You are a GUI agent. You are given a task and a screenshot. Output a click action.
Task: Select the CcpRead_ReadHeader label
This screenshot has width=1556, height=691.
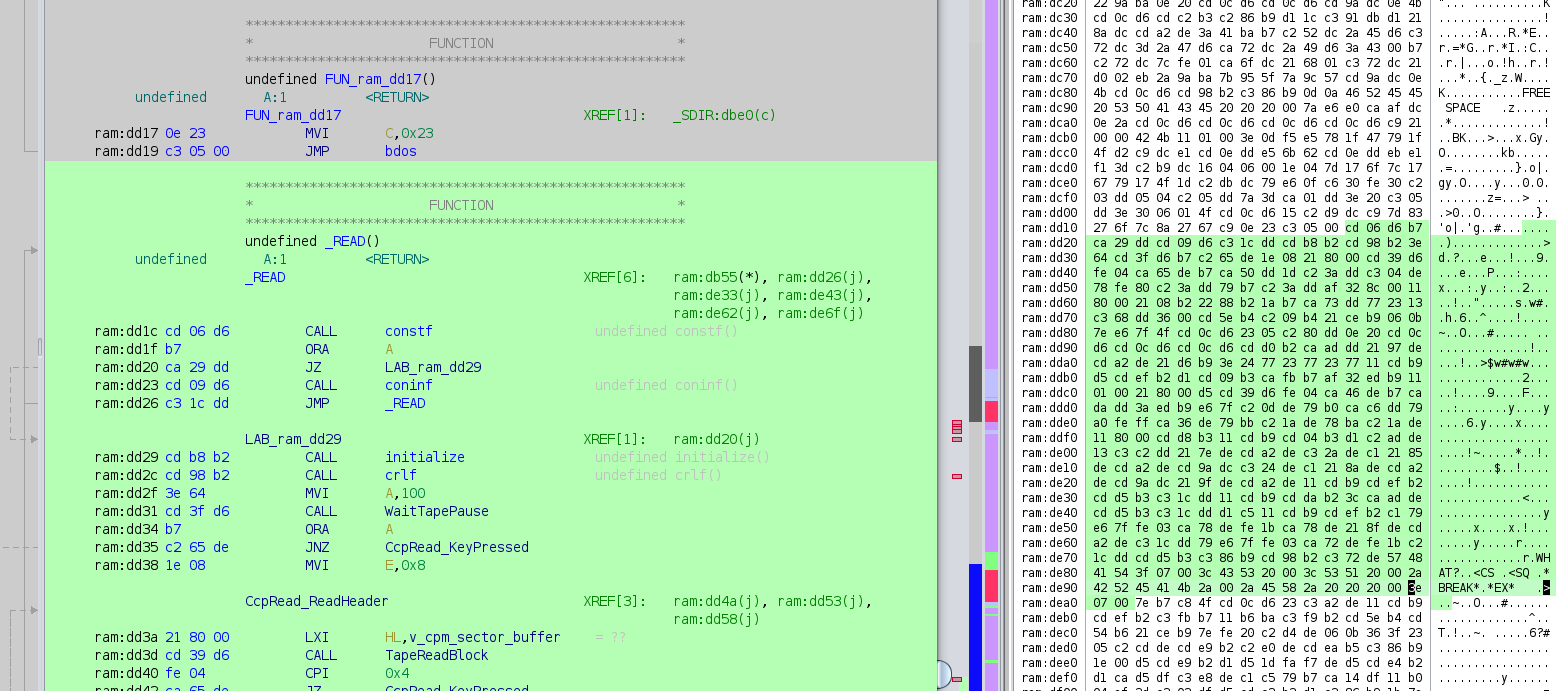[316, 601]
